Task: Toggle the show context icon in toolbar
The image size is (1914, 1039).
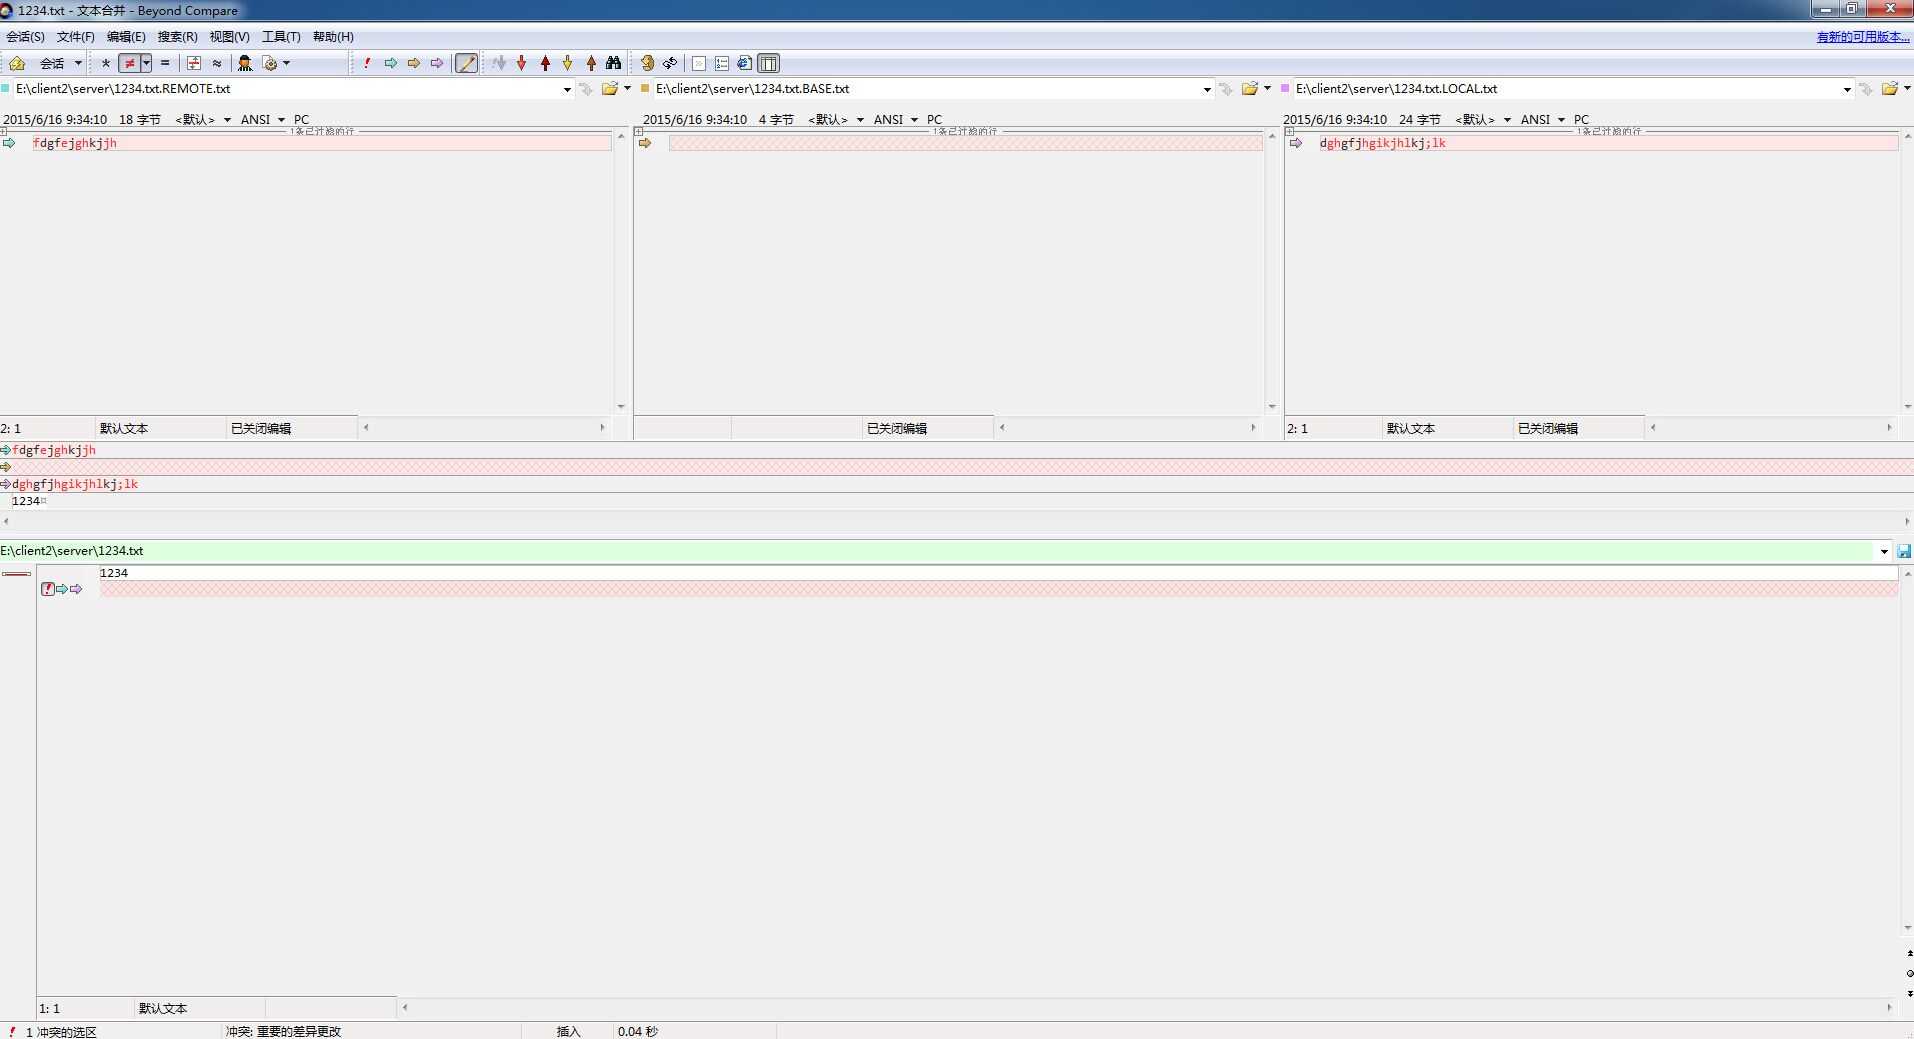Action: (194, 63)
